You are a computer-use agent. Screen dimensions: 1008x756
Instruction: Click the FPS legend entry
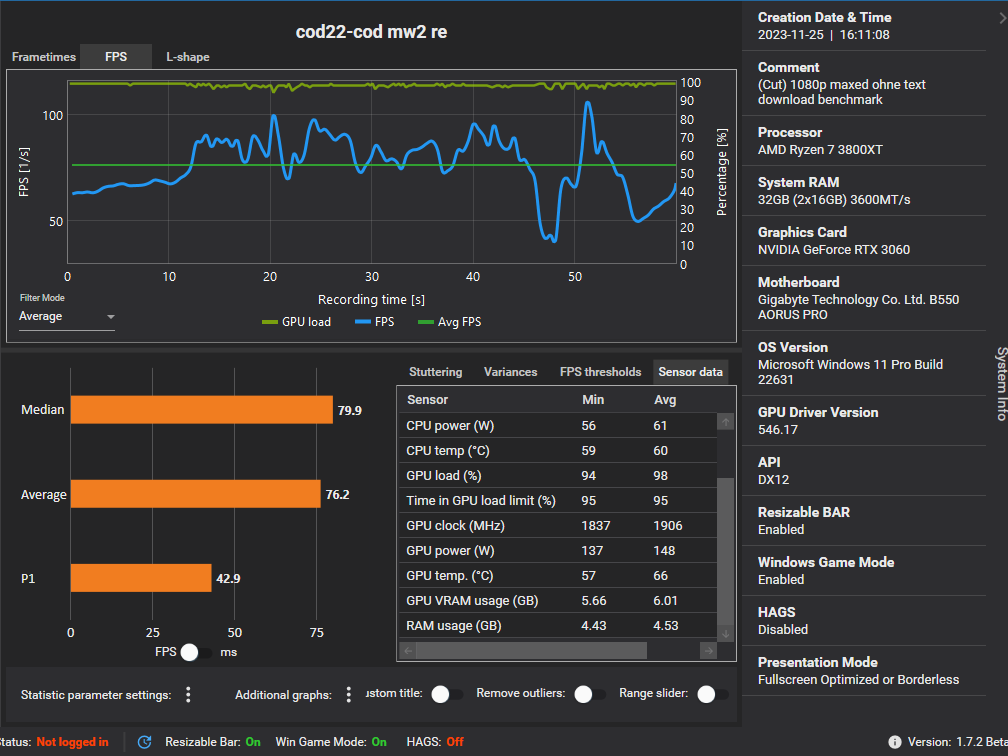(375, 321)
